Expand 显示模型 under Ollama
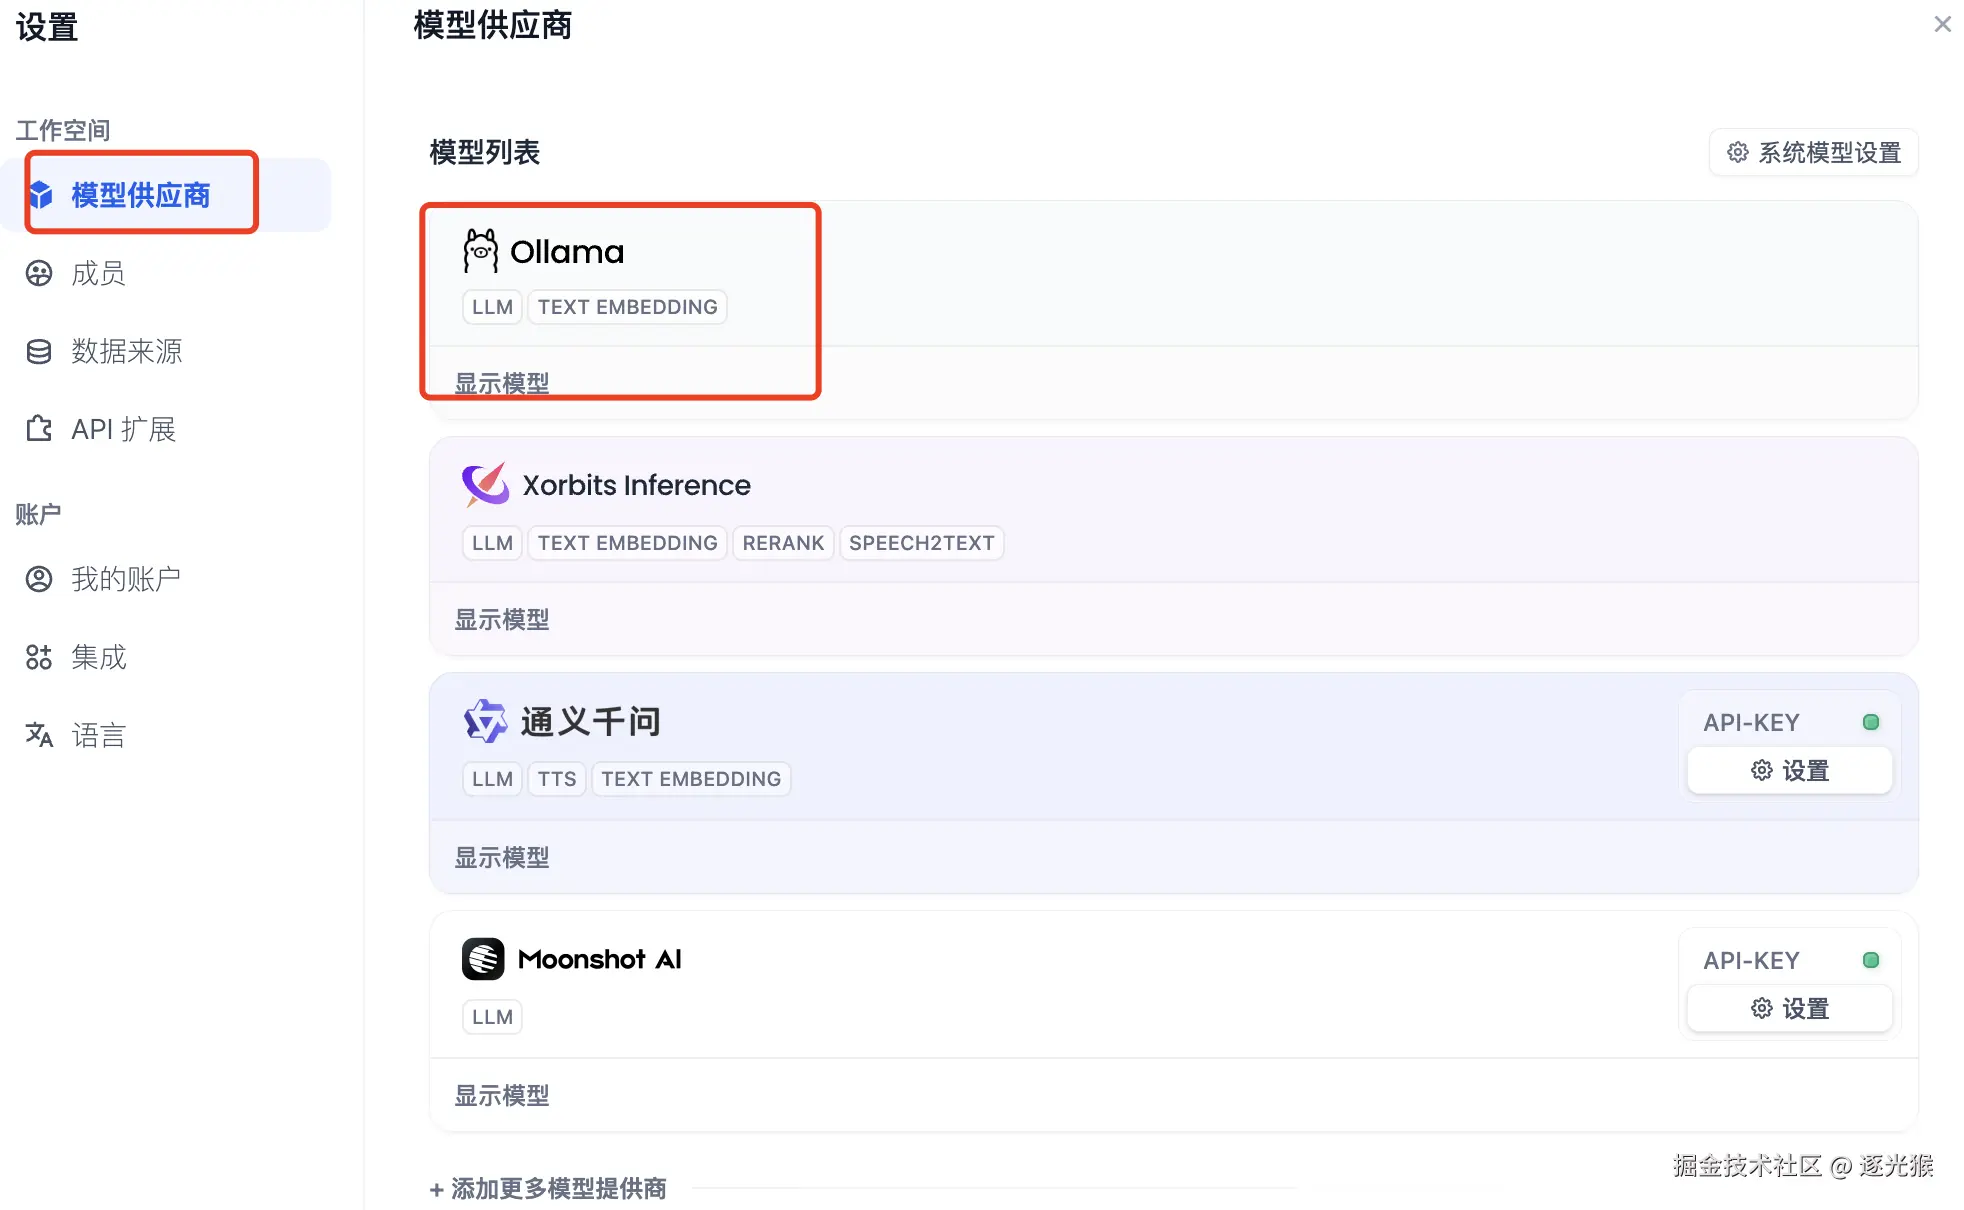Screen dimensions: 1964x1210 click(x=502, y=383)
